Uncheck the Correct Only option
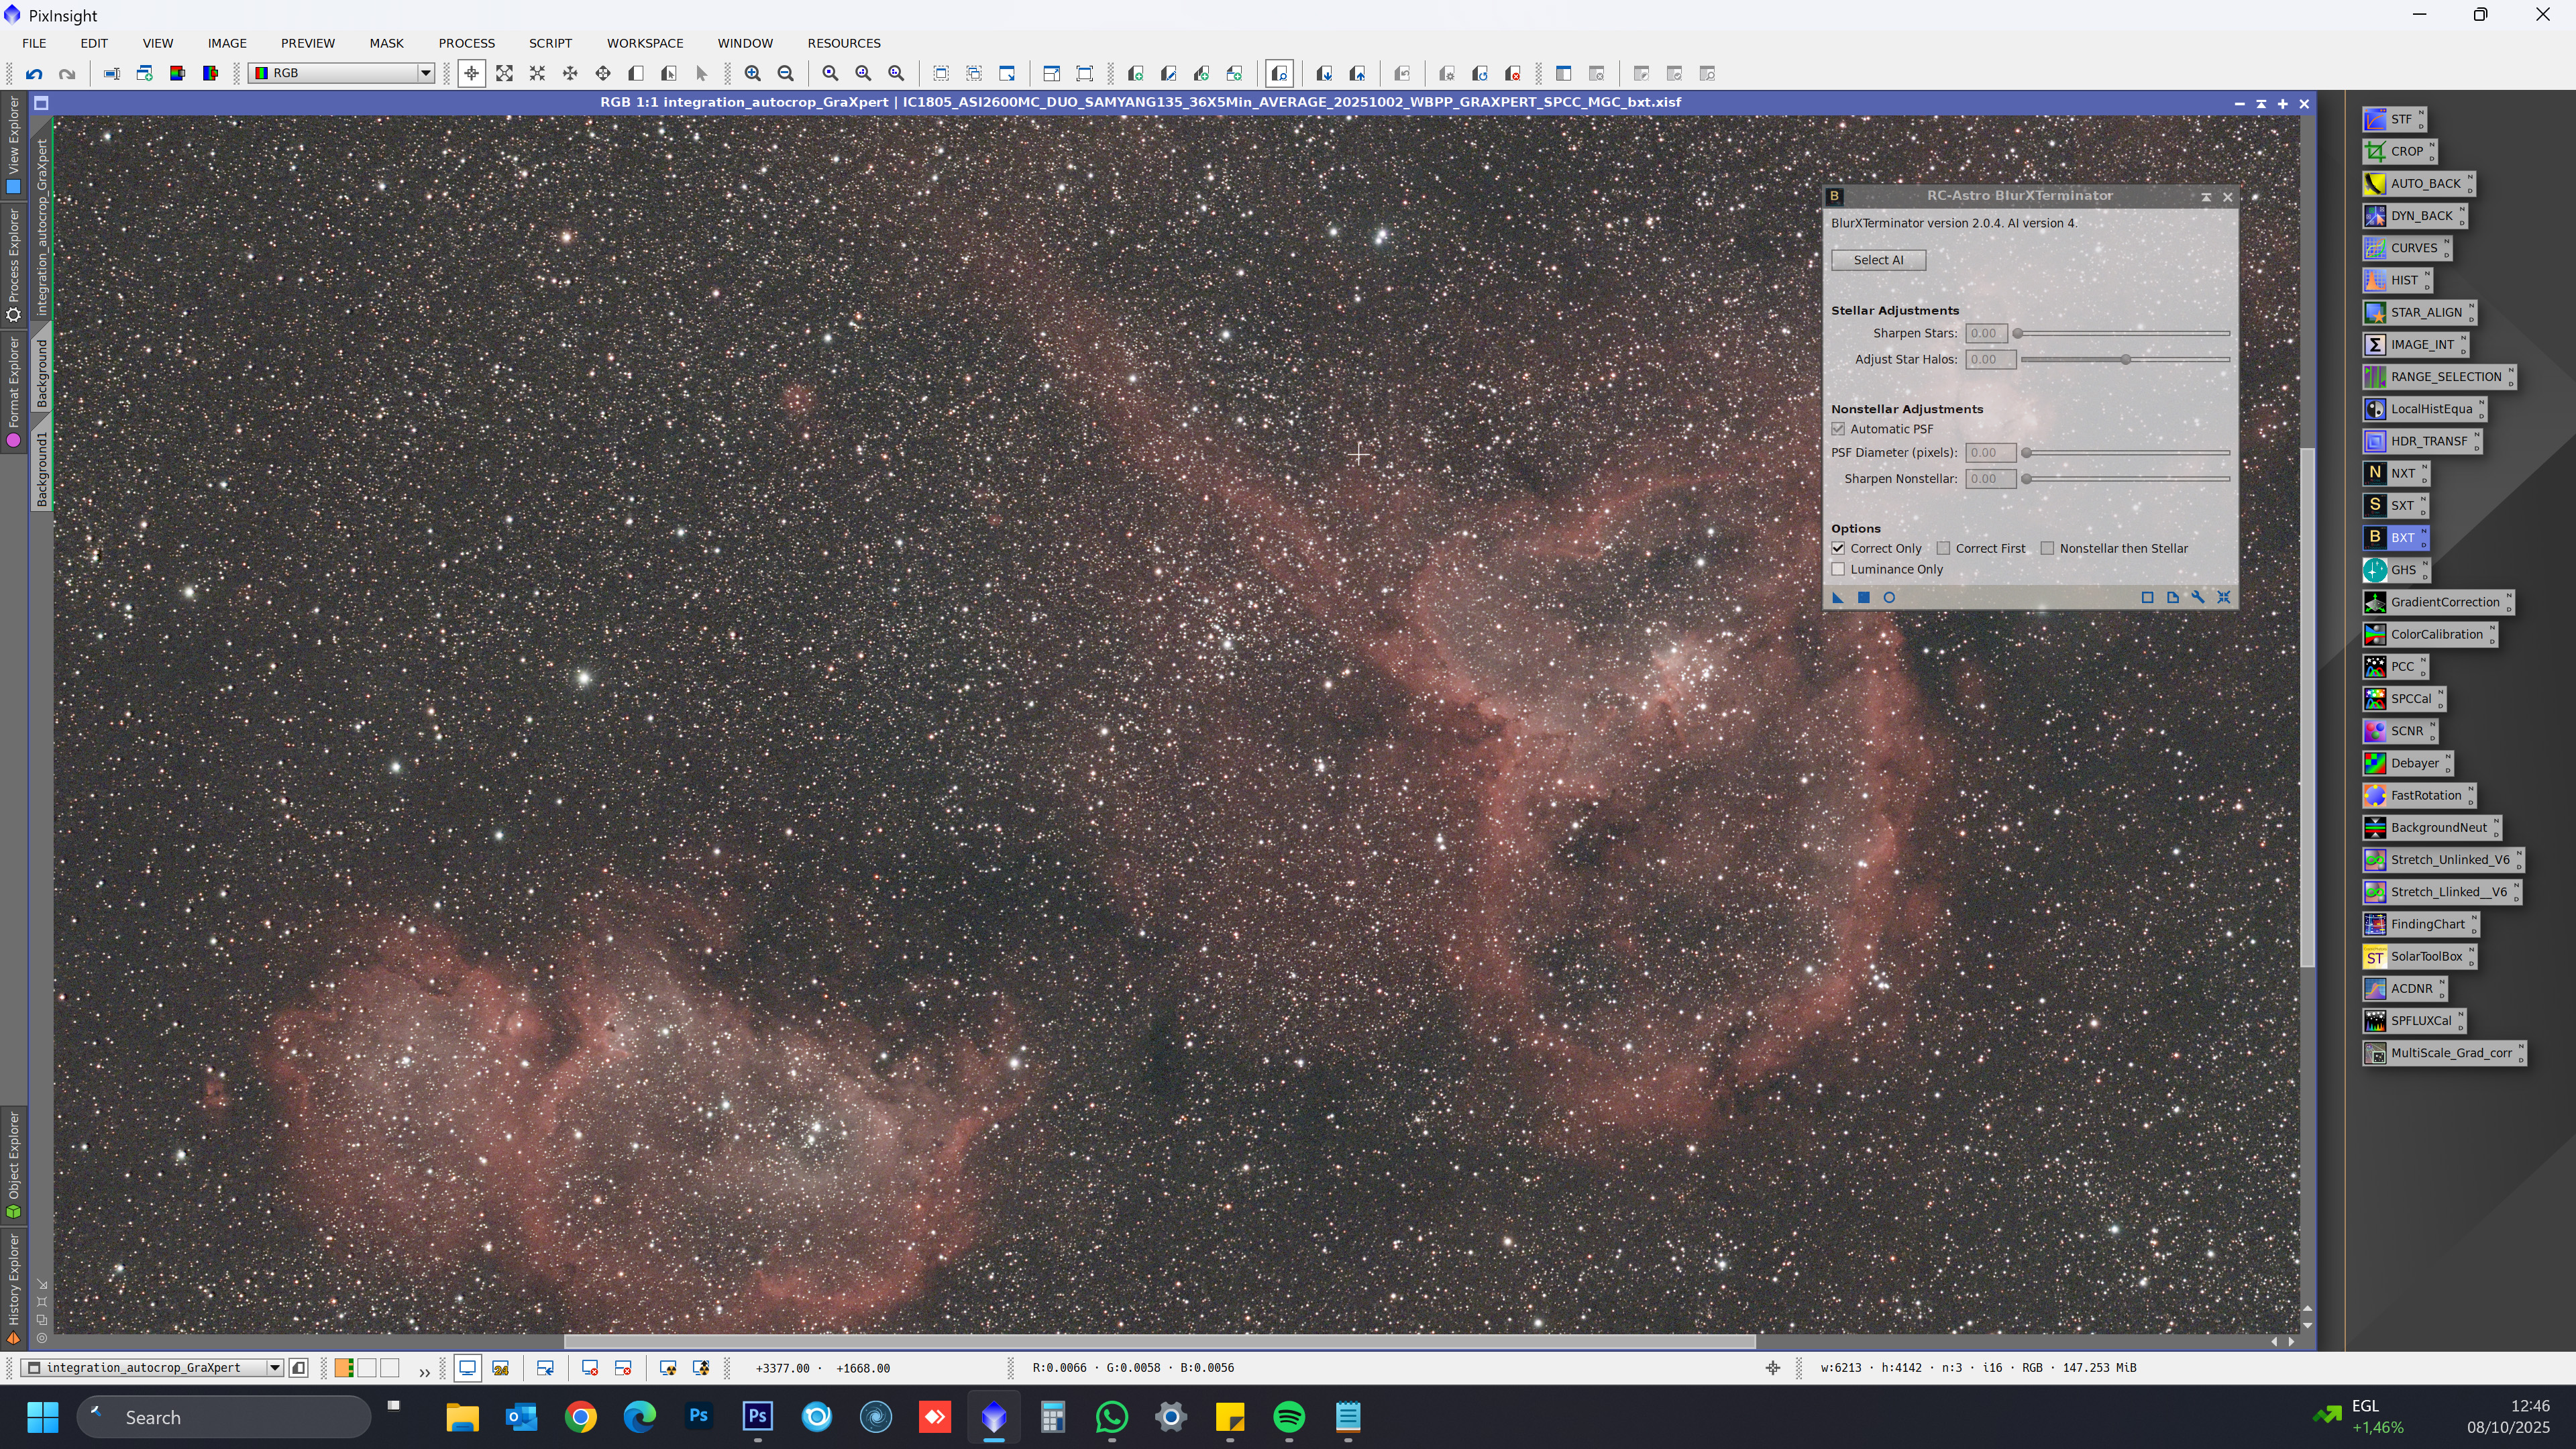Screen dimensions: 2576x1449 [x=1838, y=549]
